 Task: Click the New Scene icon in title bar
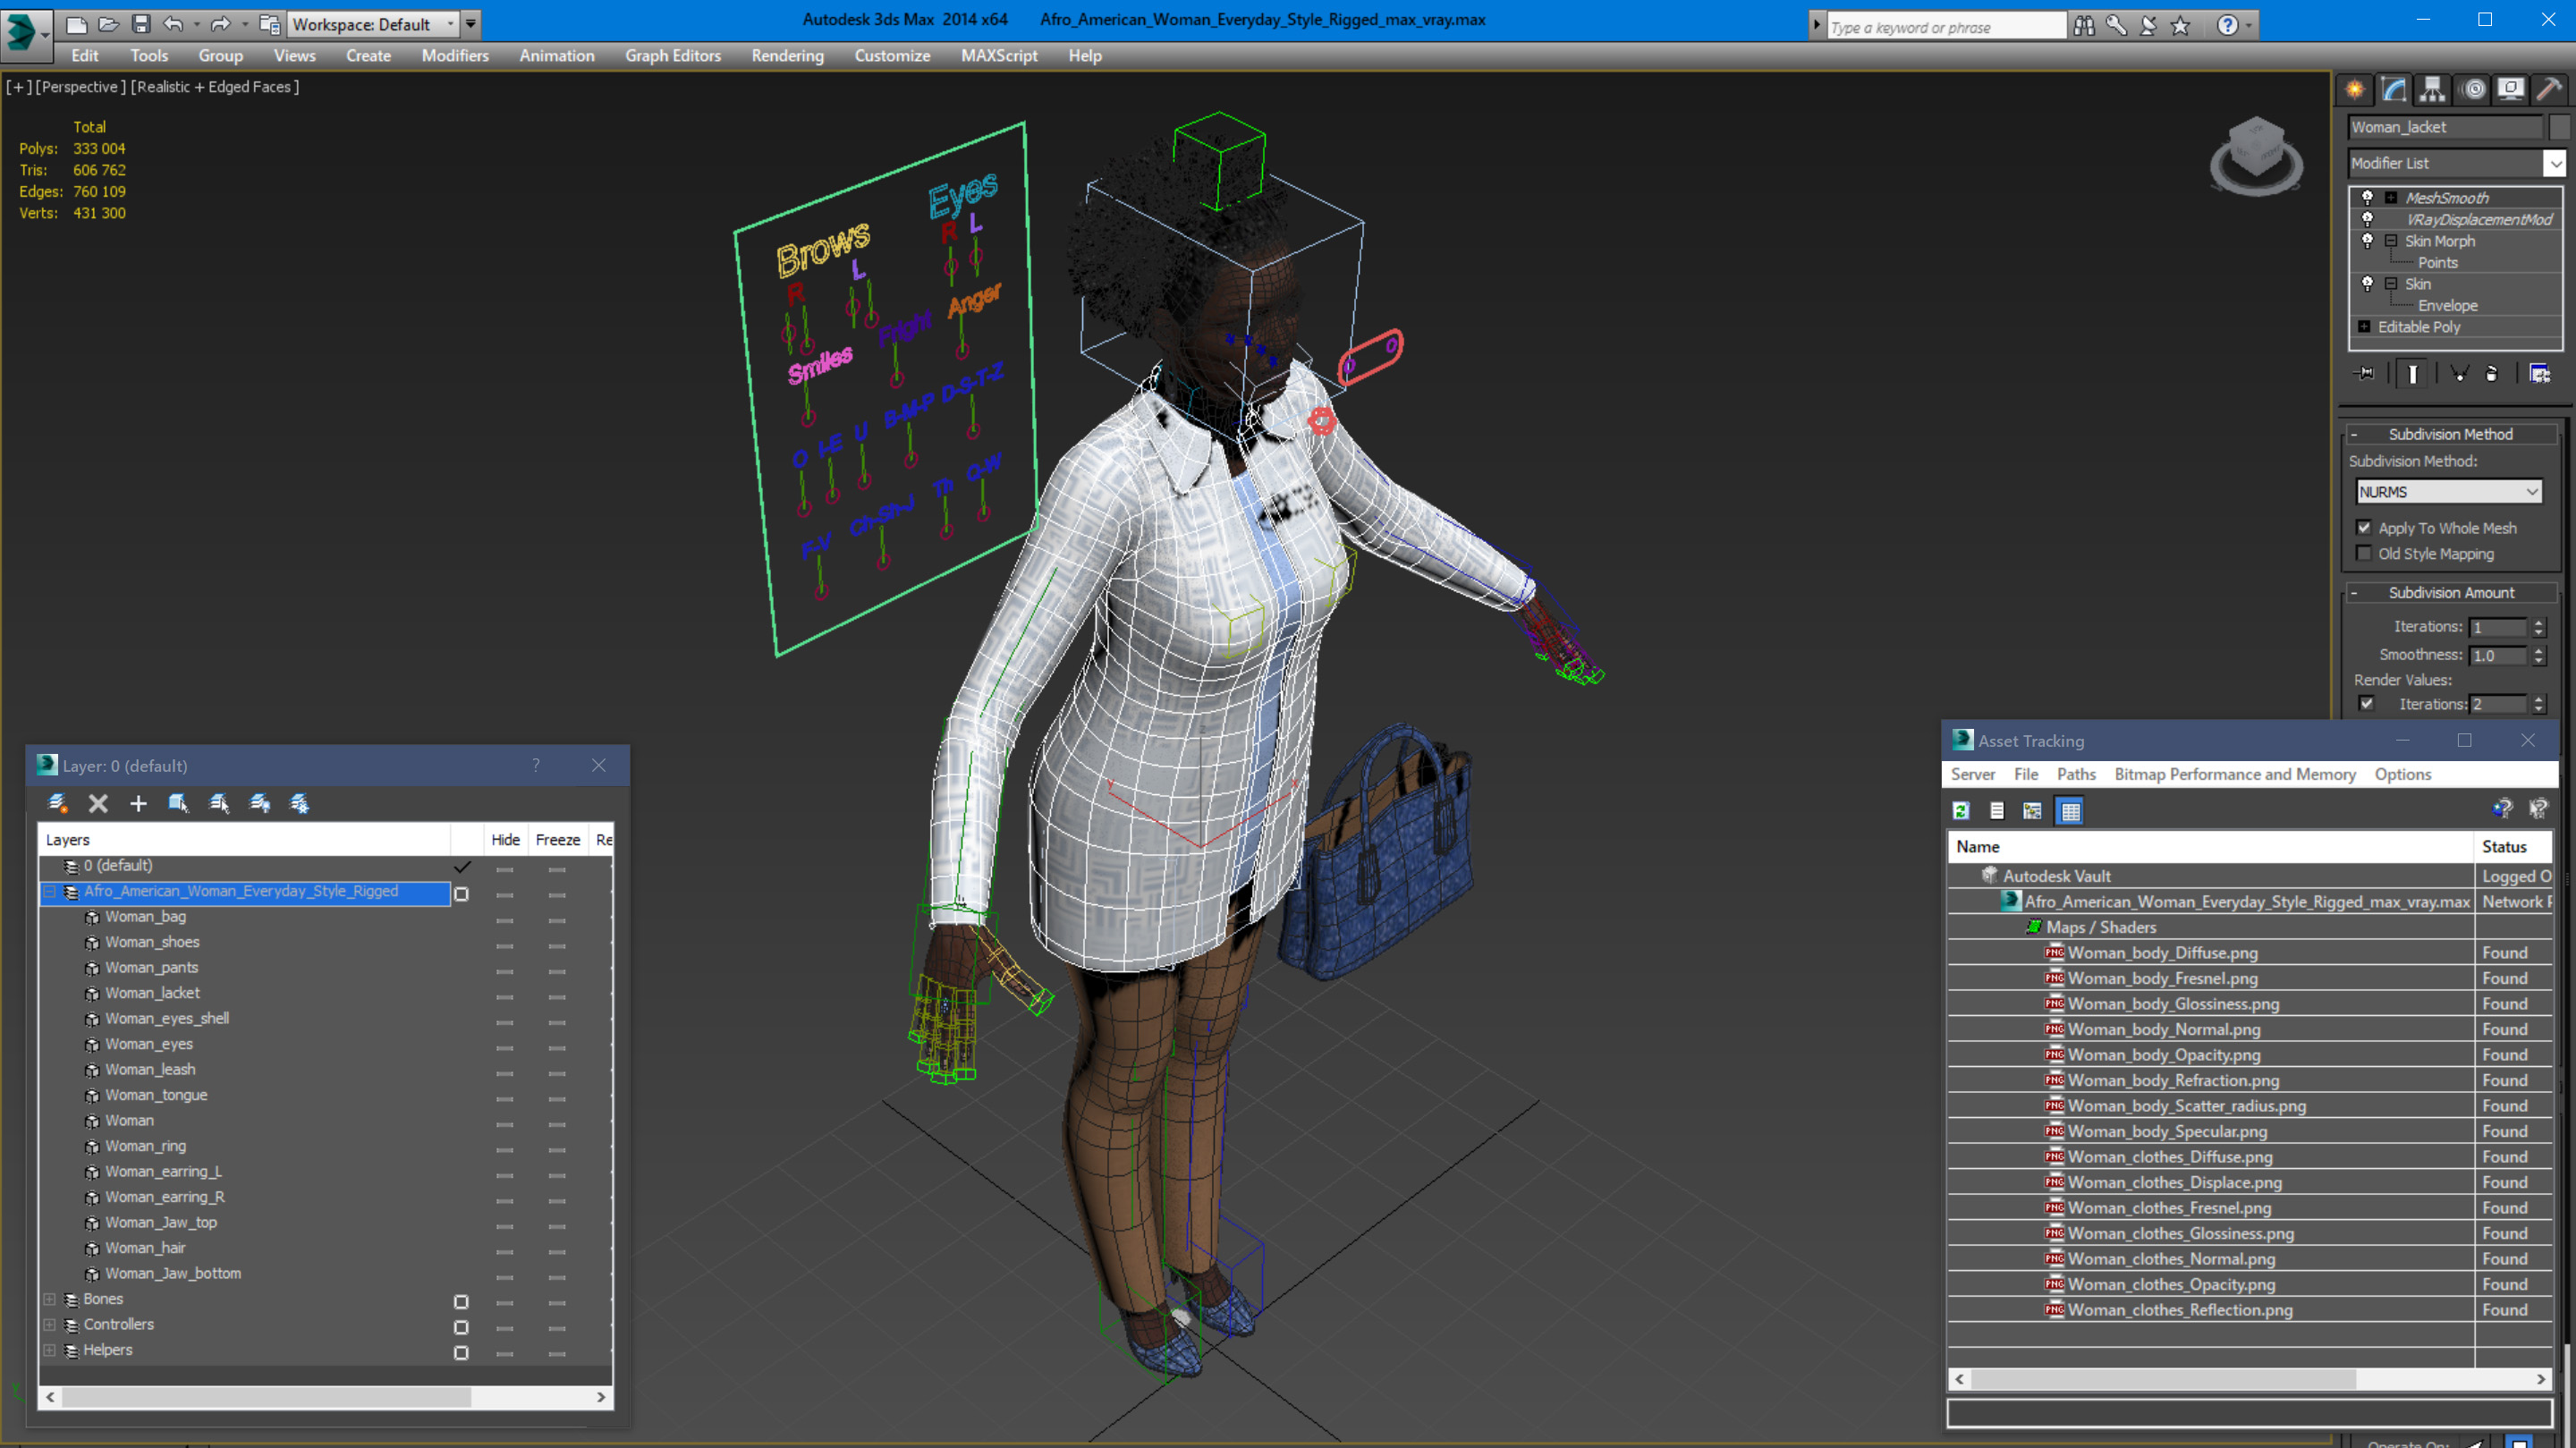[76, 24]
